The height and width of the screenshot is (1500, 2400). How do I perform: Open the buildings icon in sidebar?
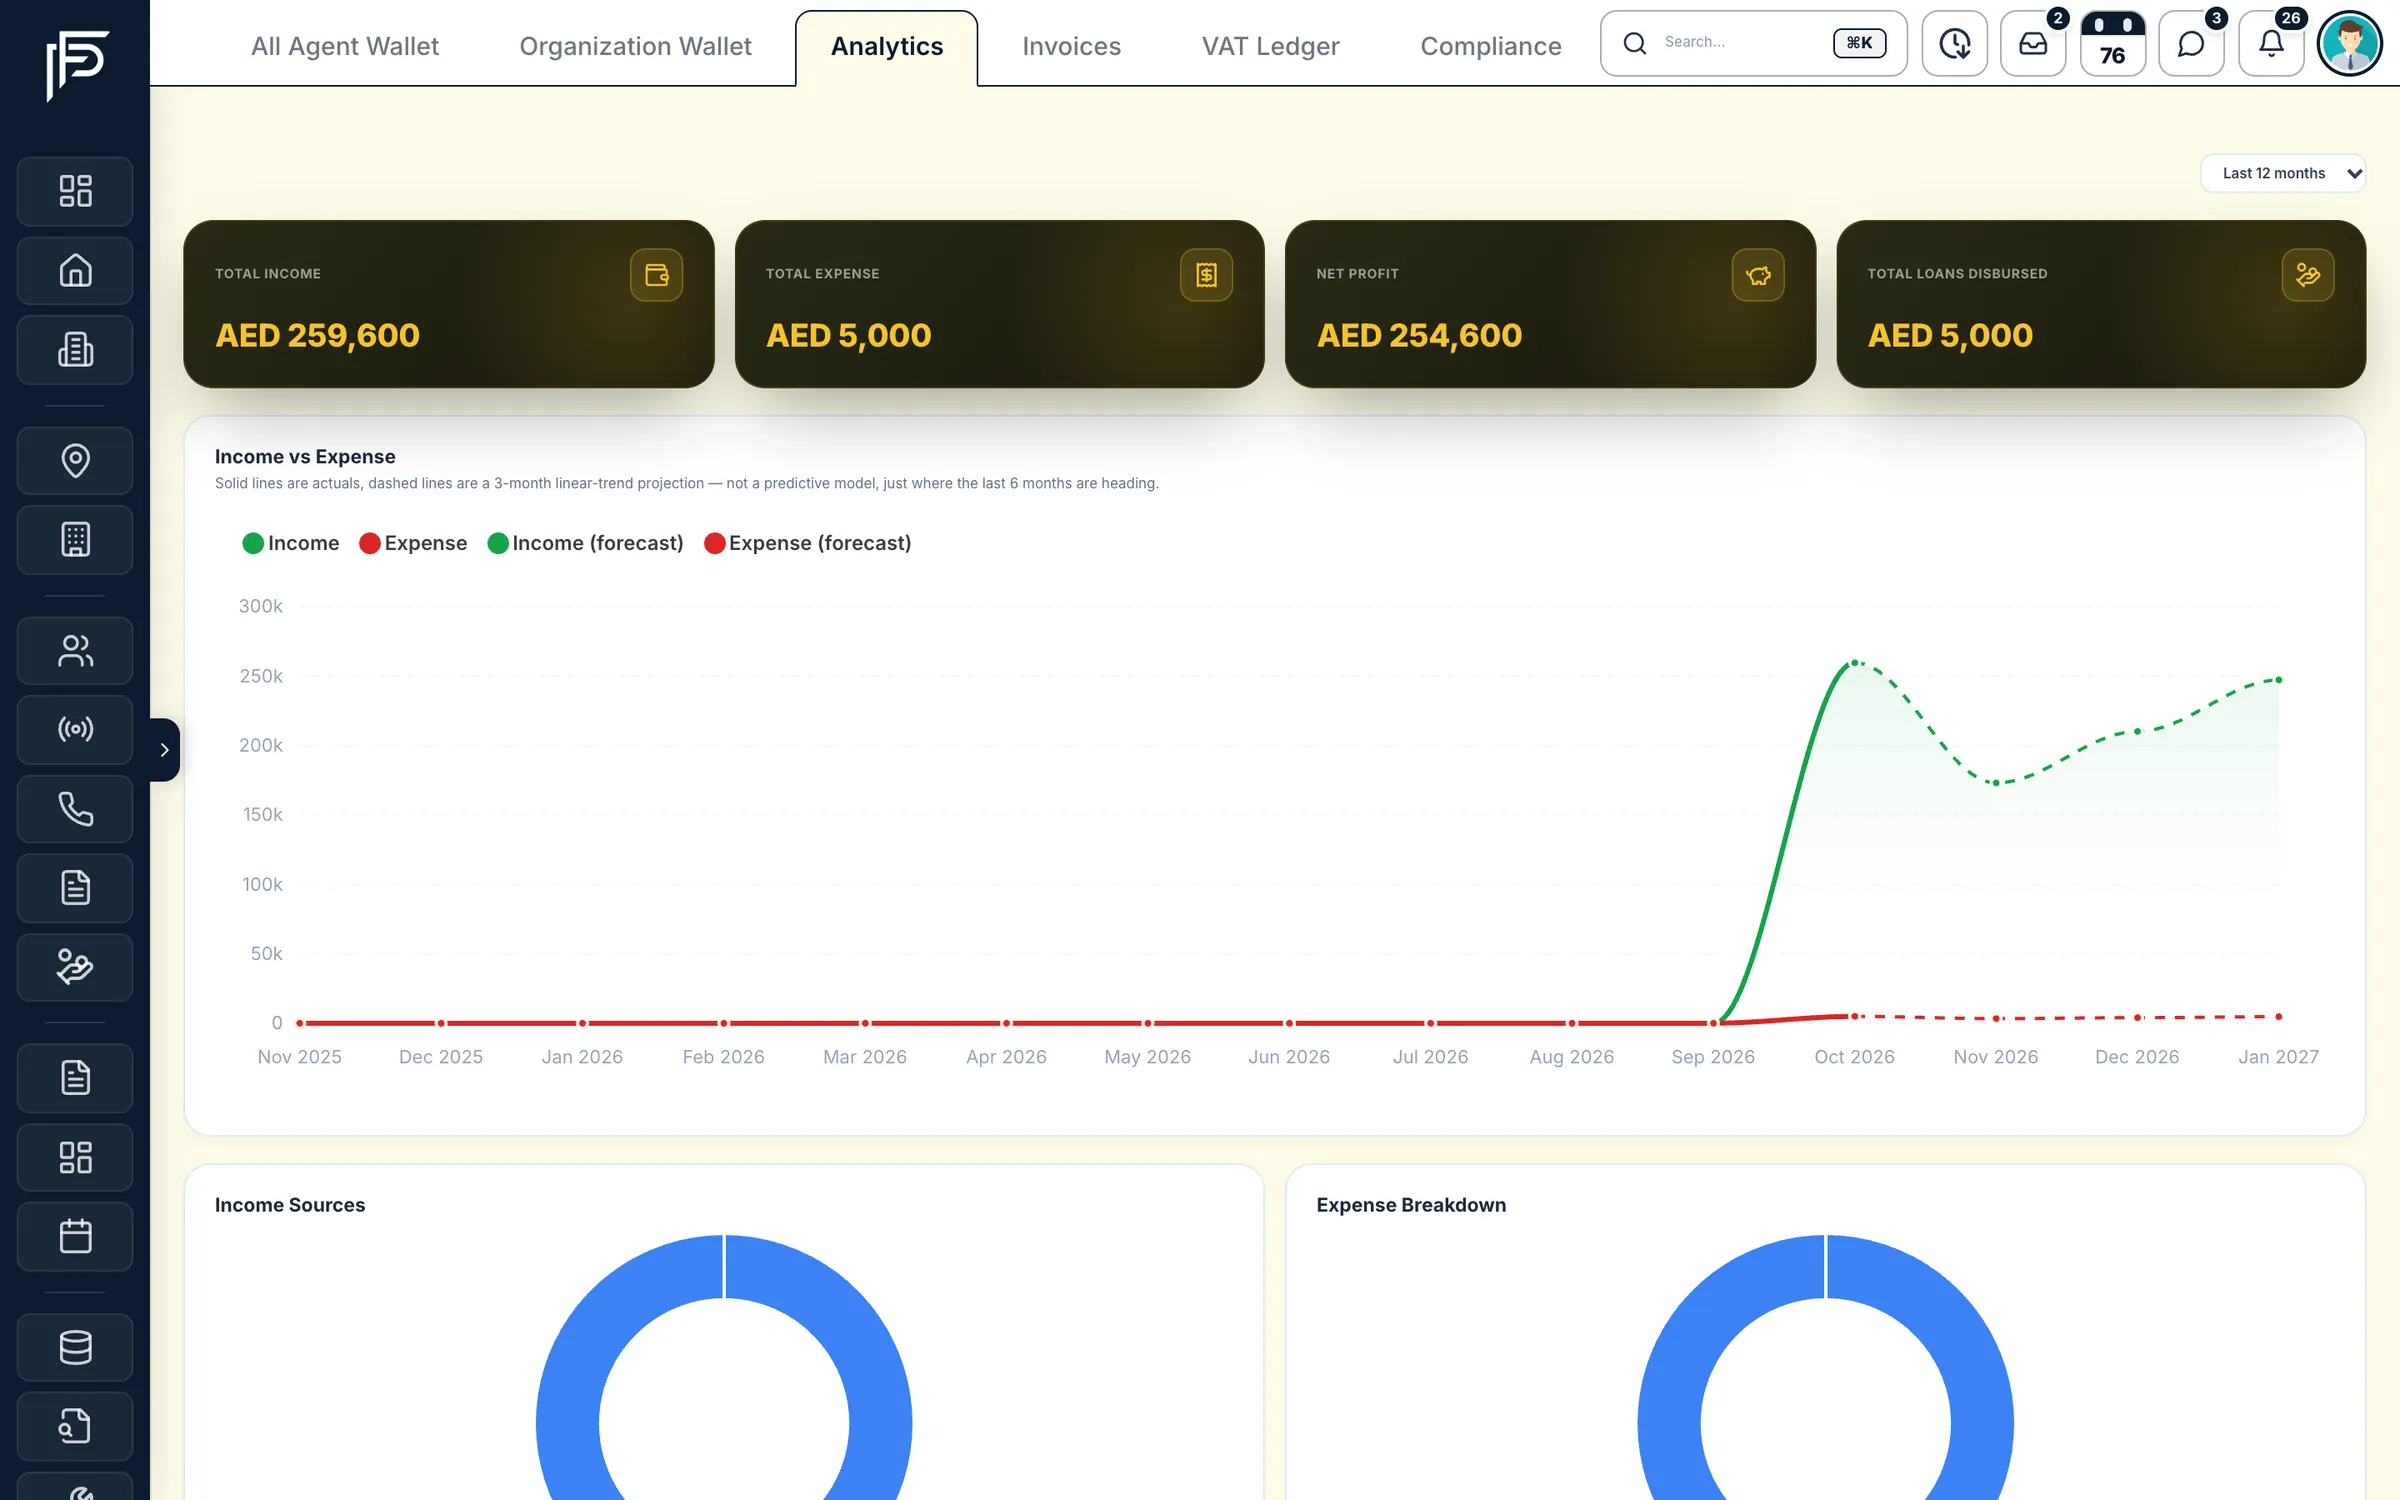[75, 350]
